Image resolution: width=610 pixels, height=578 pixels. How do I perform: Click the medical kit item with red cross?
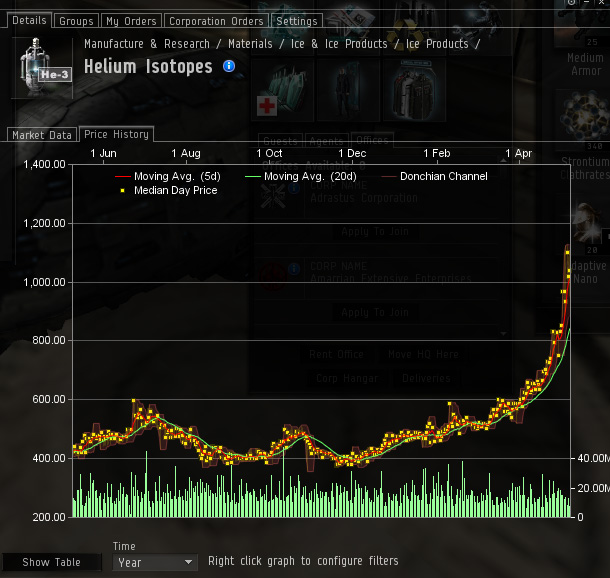[x=283, y=90]
